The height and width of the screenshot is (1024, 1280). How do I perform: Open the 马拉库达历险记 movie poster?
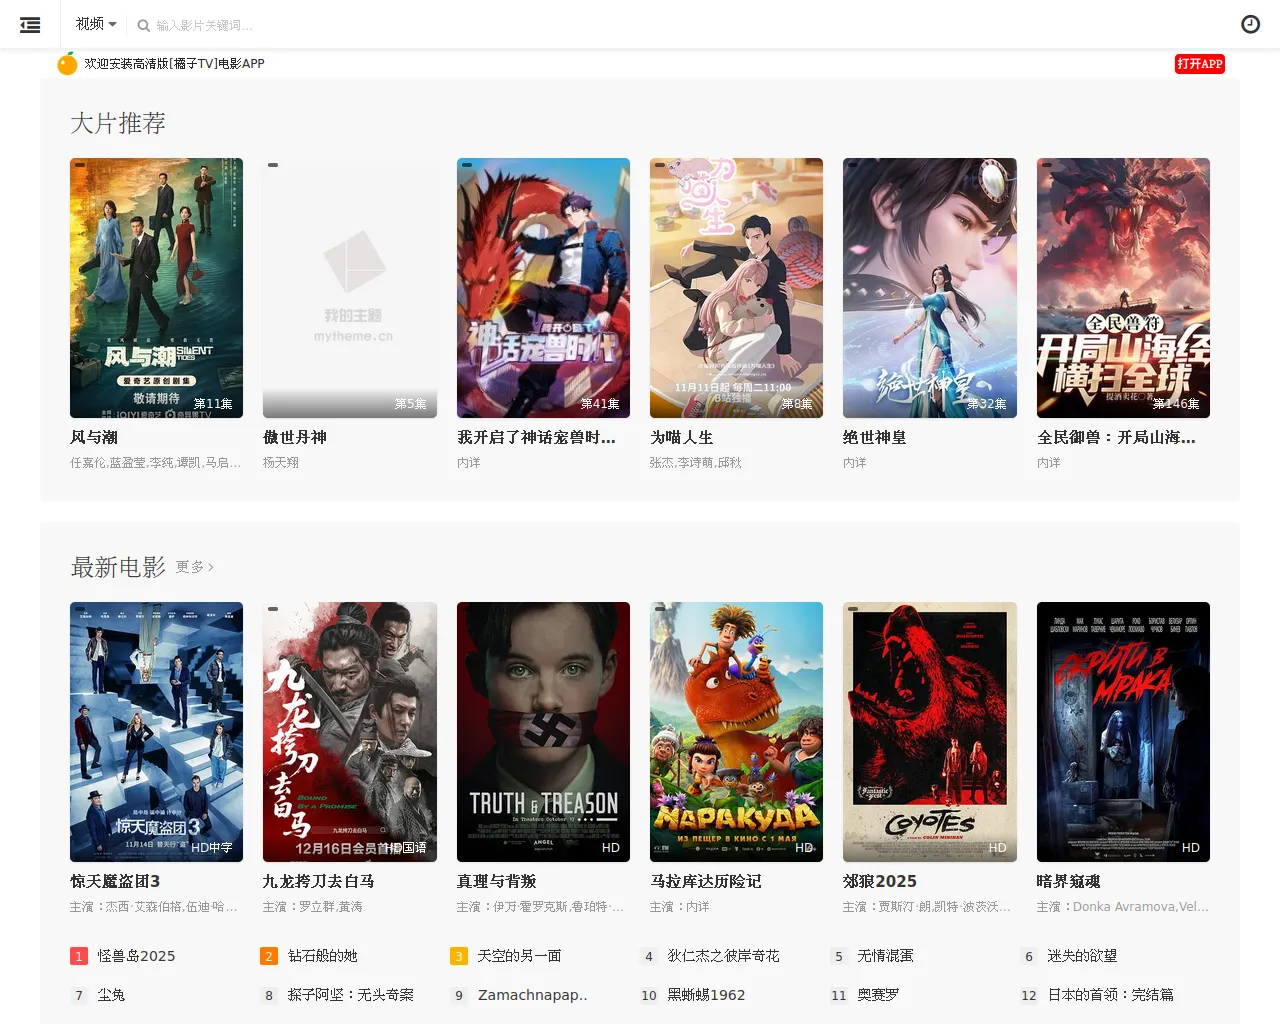click(x=736, y=732)
